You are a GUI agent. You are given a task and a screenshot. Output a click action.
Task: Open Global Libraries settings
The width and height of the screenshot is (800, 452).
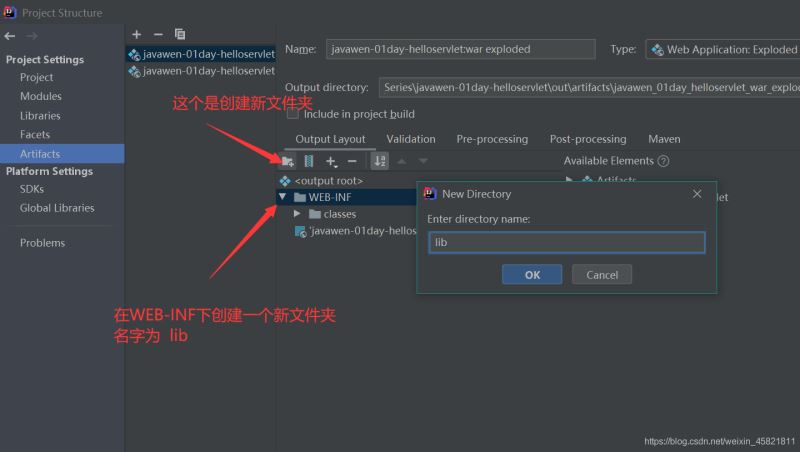coord(57,208)
